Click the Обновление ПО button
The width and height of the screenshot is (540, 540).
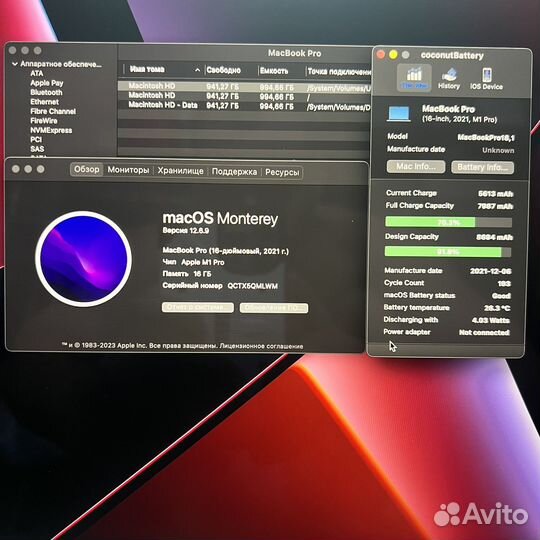pyautogui.click(x=274, y=308)
